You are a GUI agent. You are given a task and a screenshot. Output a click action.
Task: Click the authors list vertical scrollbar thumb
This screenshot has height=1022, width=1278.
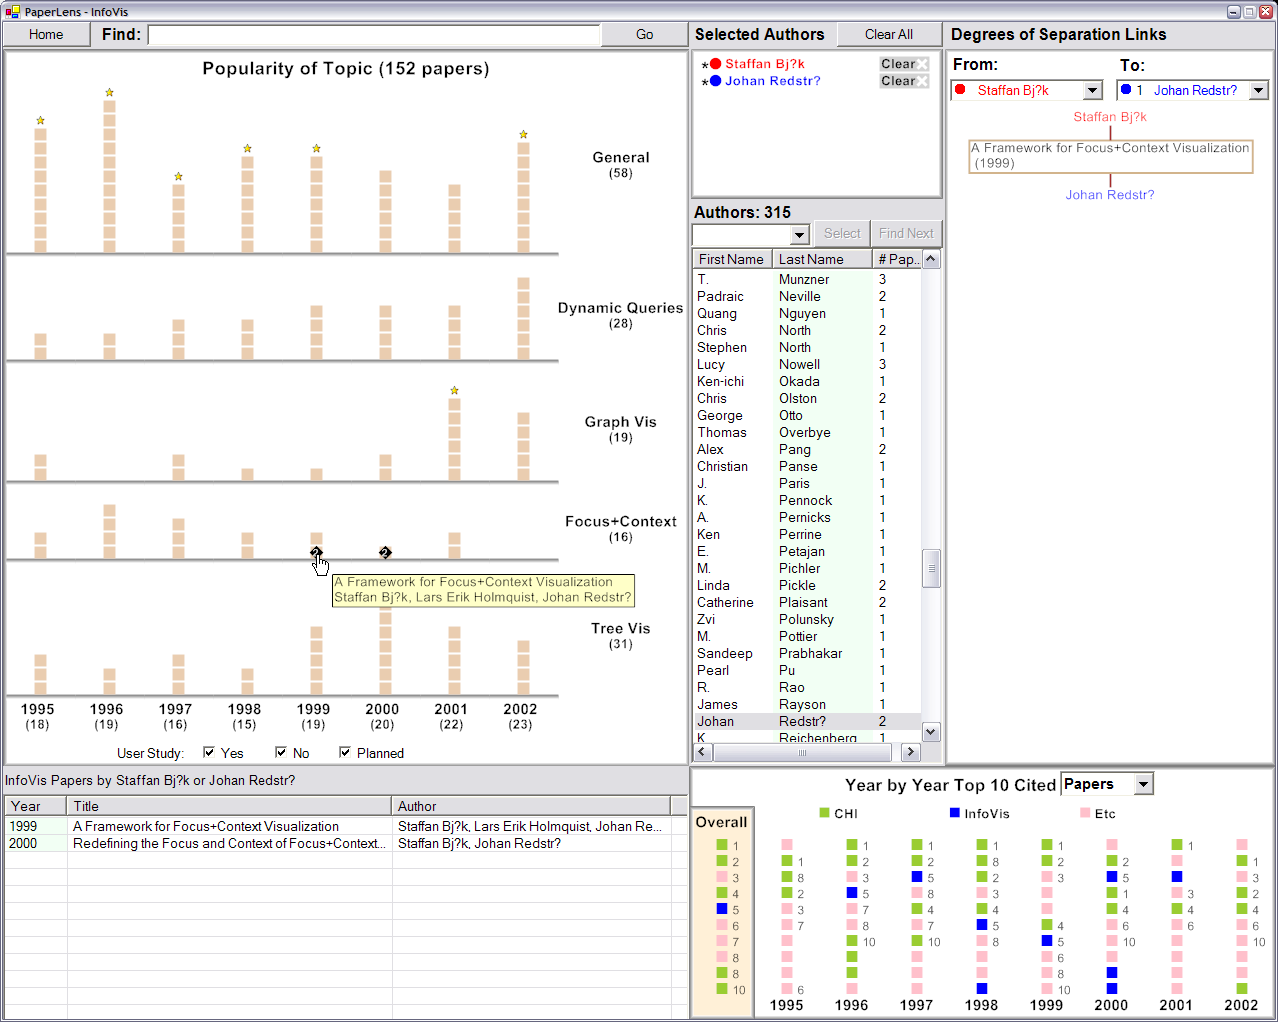(x=931, y=568)
